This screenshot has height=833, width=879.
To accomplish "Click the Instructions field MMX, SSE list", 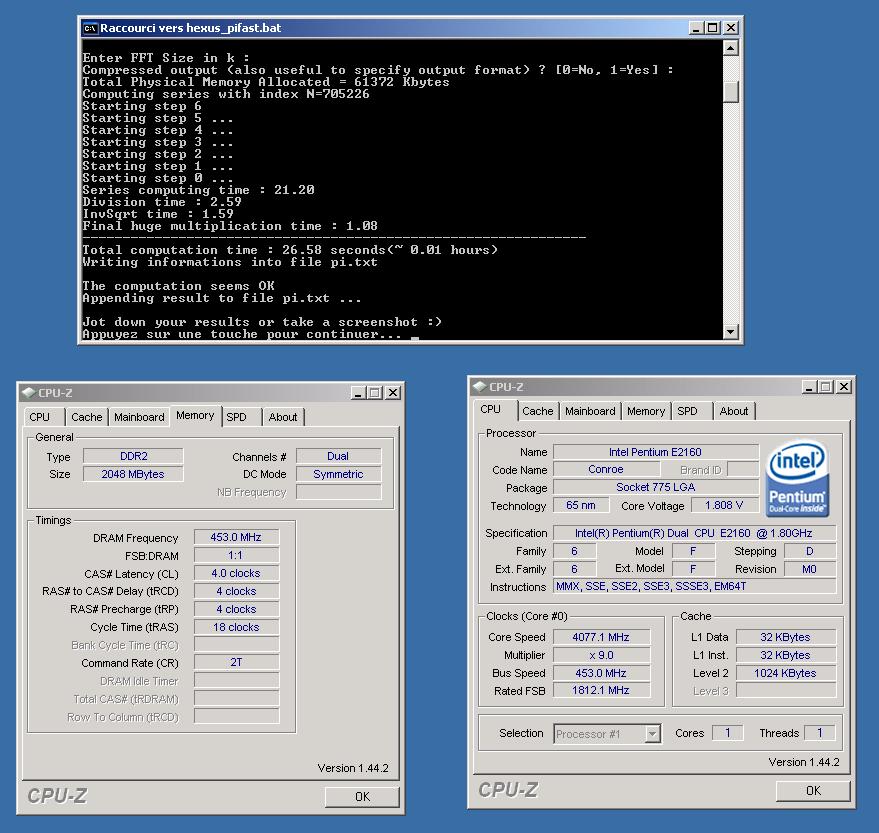I will click(x=695, y=586).
